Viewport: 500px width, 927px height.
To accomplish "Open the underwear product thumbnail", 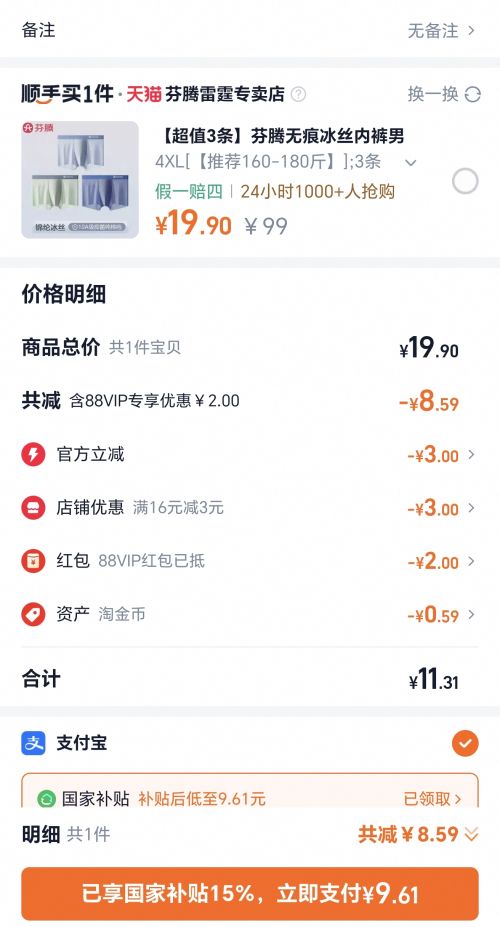I will (80, 180).
